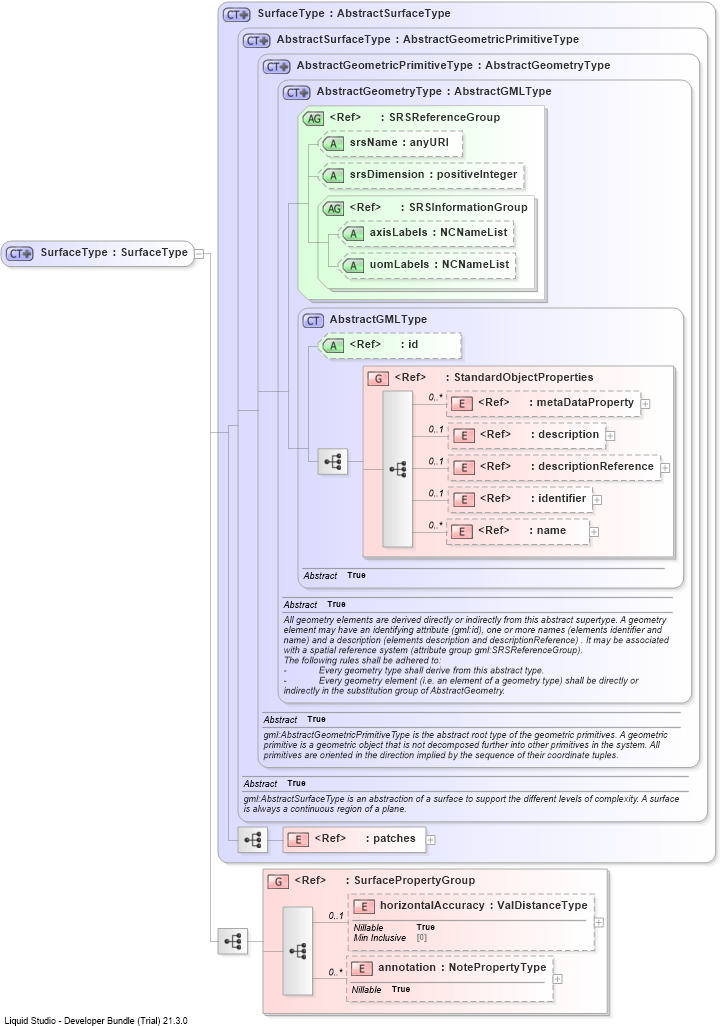Expand the horizontalAccuracy element
The width and height of the screenshot is (720, 1026).
tap(599, 923)
